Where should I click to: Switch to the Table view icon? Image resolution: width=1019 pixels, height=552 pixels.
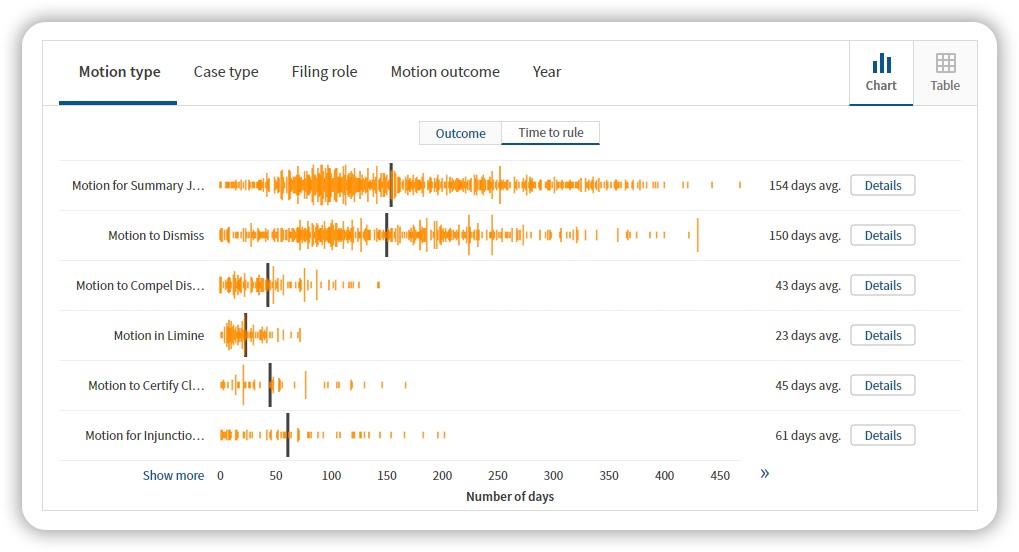tap(945, 72)
